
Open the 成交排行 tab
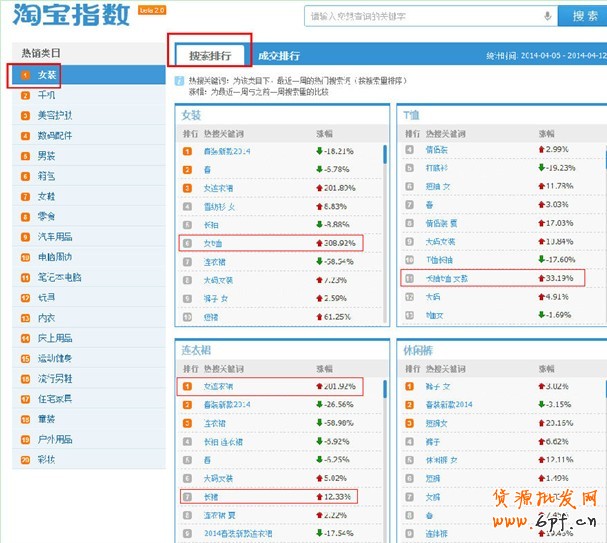pos(278,56)
